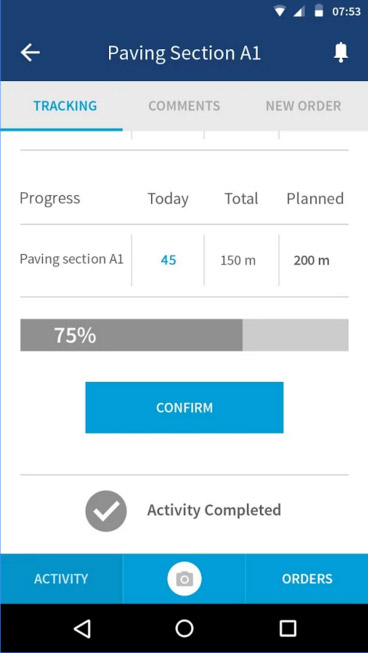
Task: Open the Comments tab
Action: click(184, 106)
